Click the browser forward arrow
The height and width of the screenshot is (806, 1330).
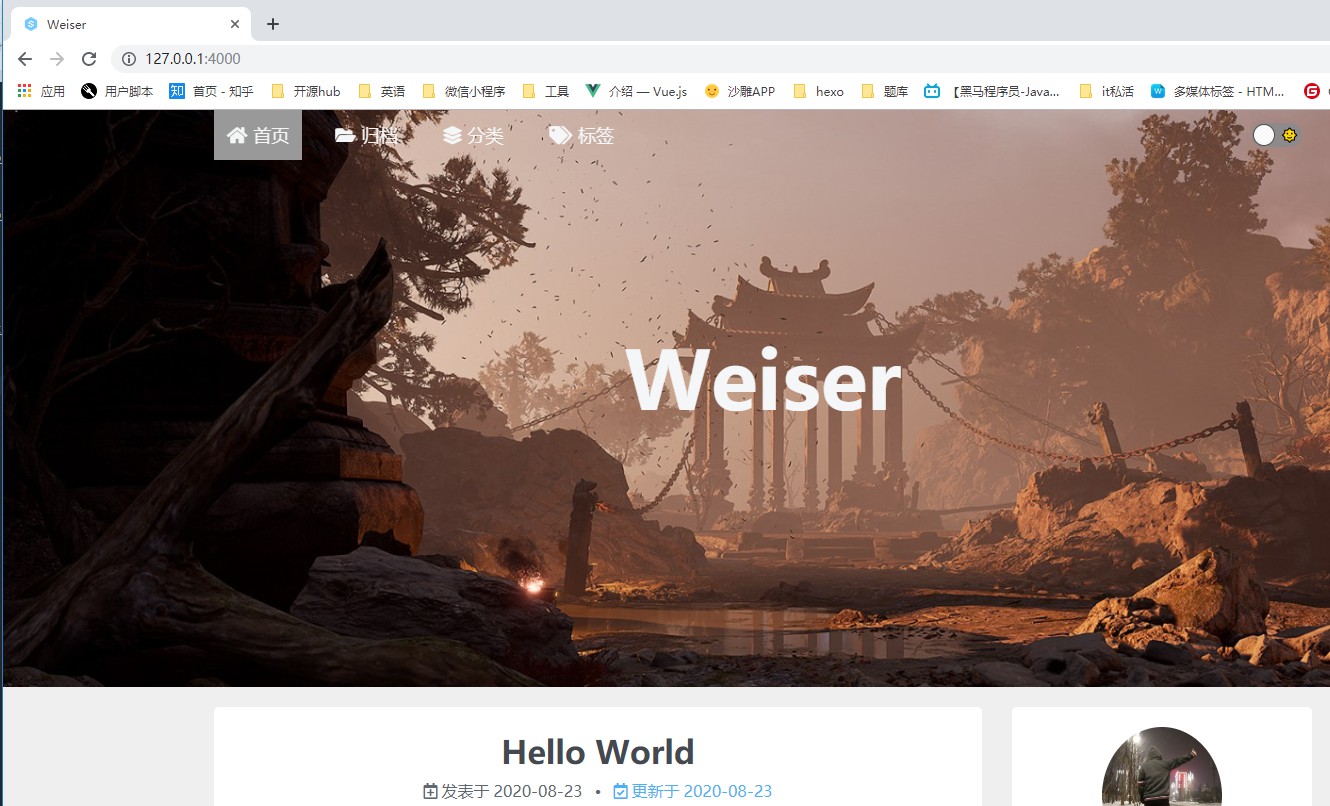pos(57,59)
